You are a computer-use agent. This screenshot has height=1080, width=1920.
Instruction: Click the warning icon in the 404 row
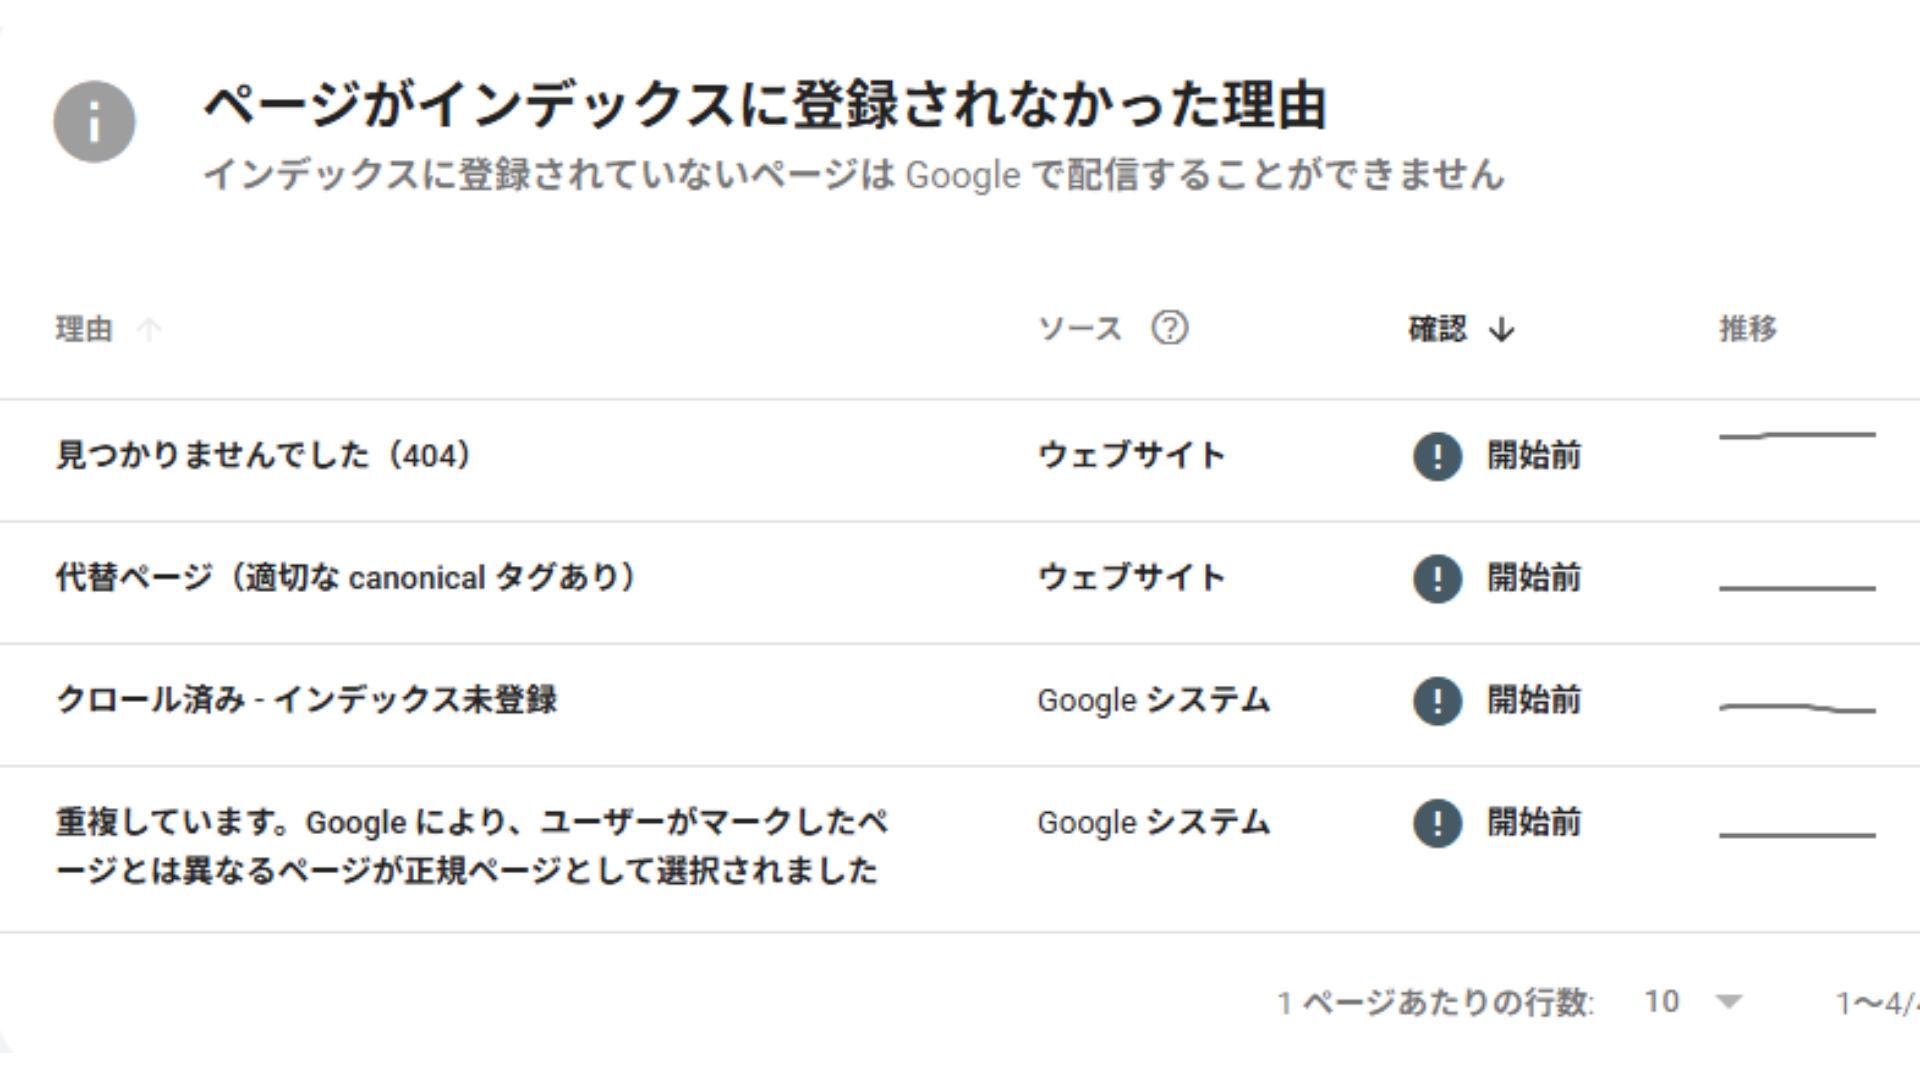tap(1437, 456)
